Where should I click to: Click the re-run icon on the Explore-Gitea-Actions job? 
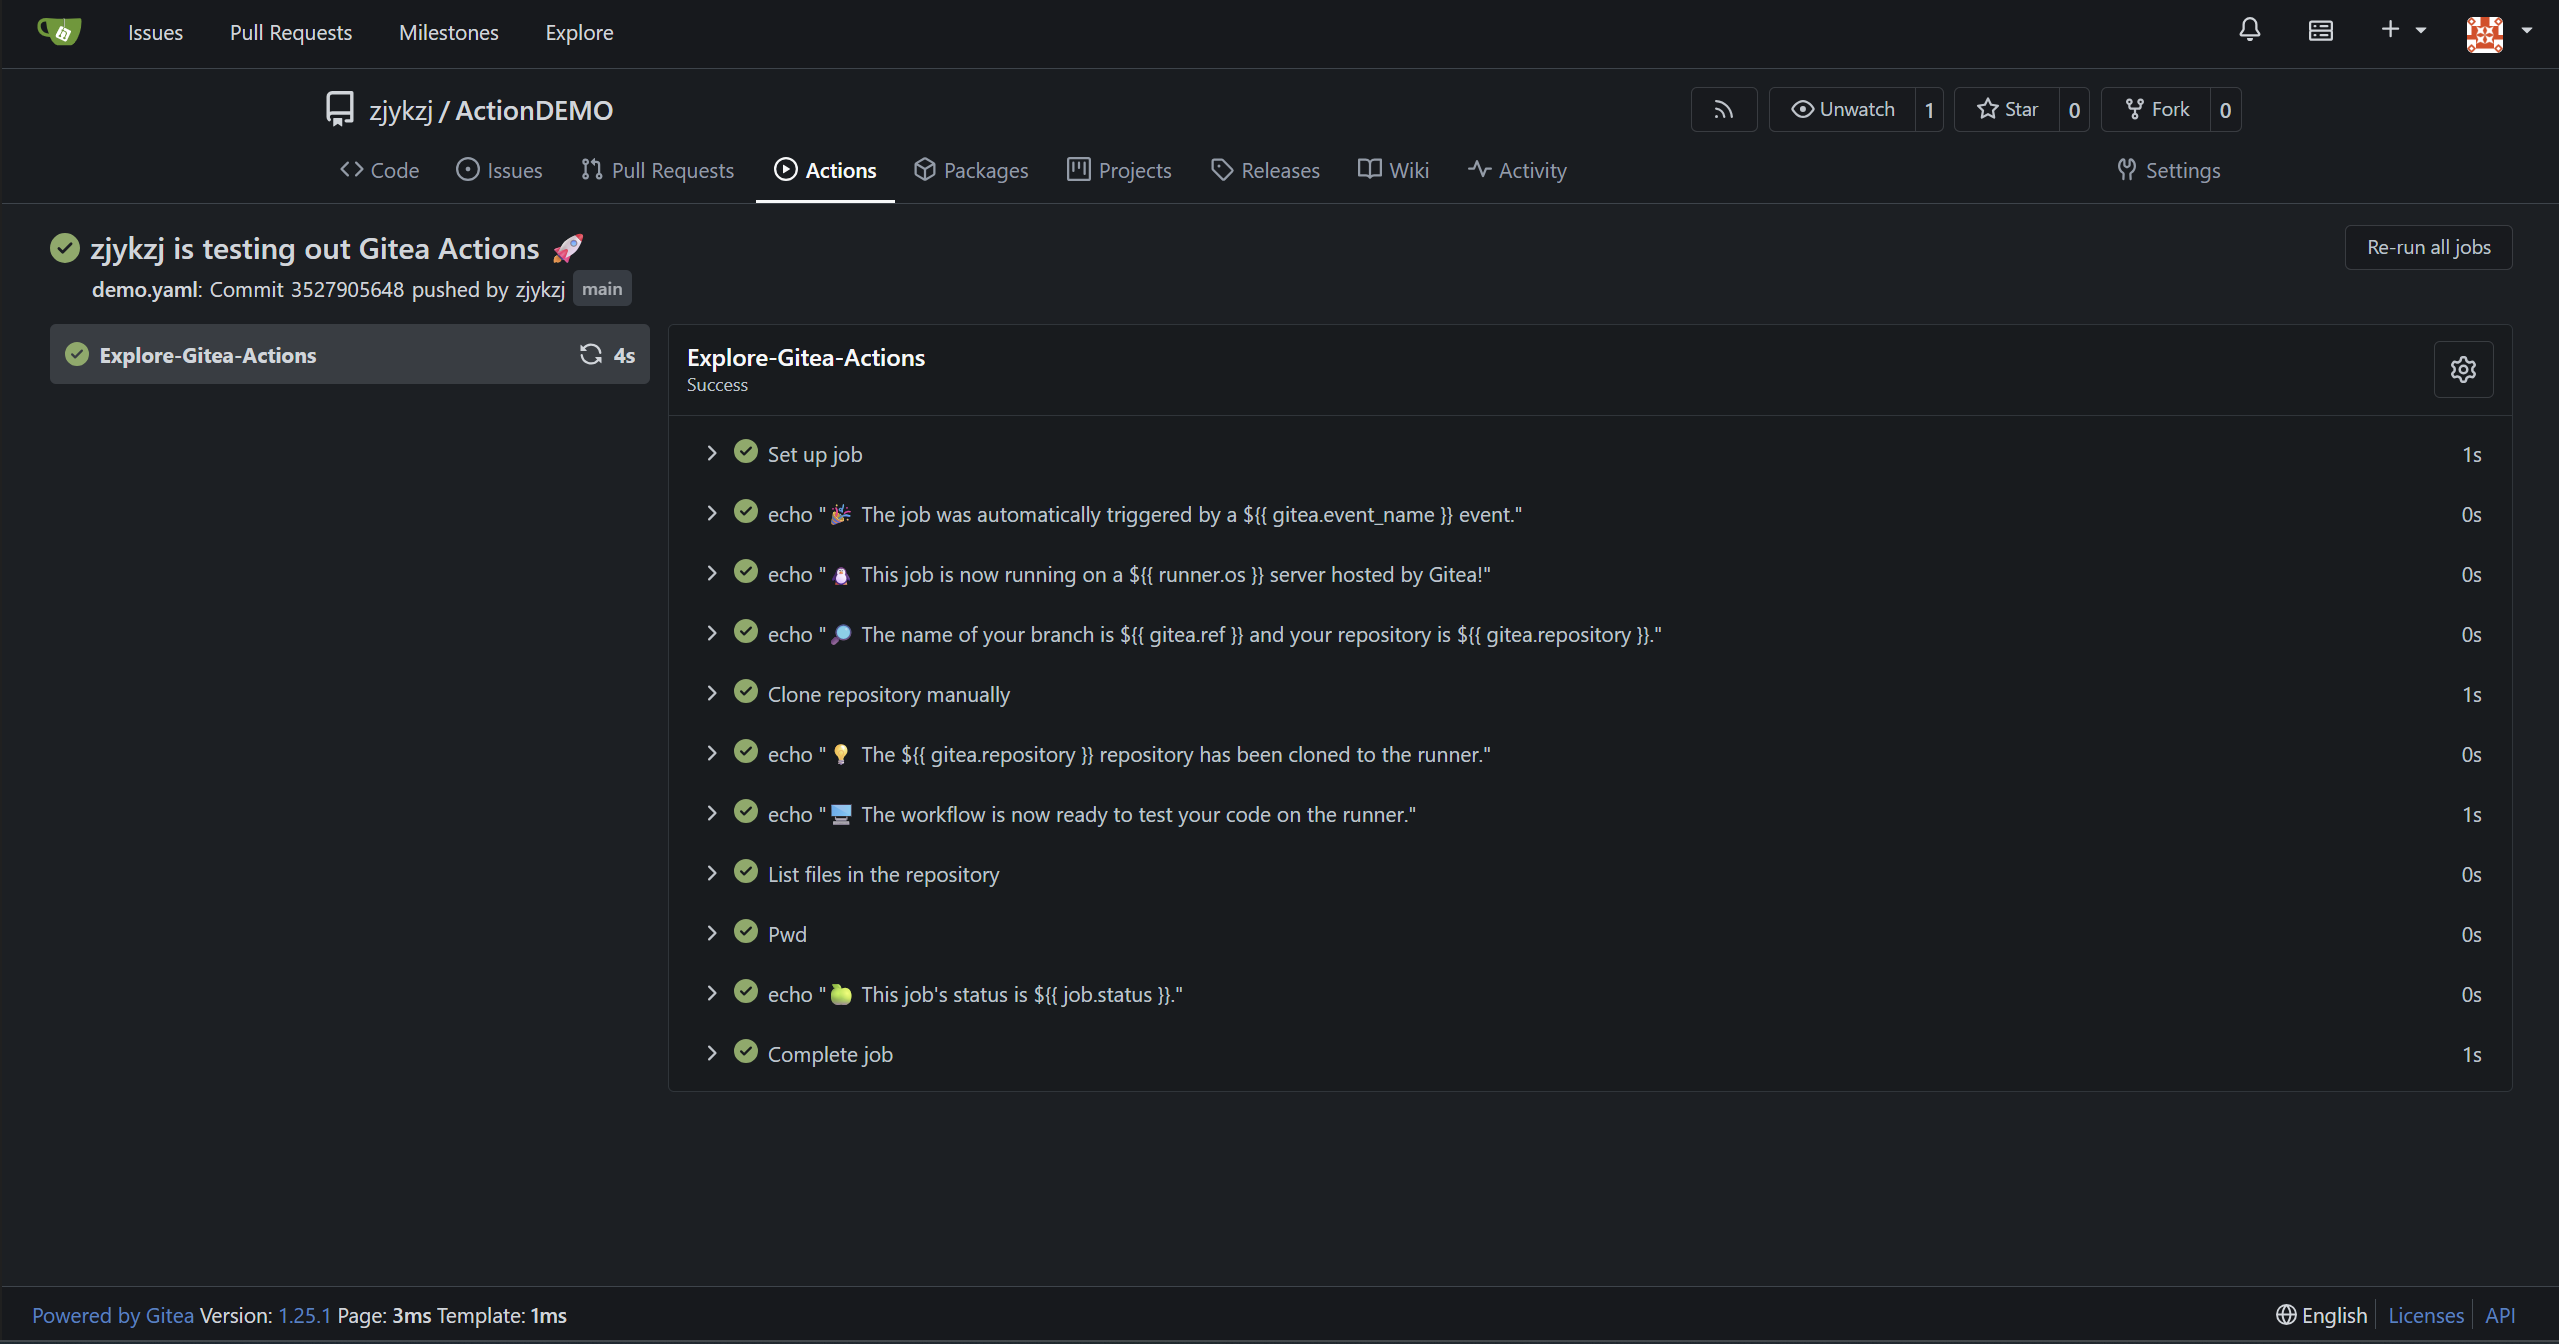590,354
